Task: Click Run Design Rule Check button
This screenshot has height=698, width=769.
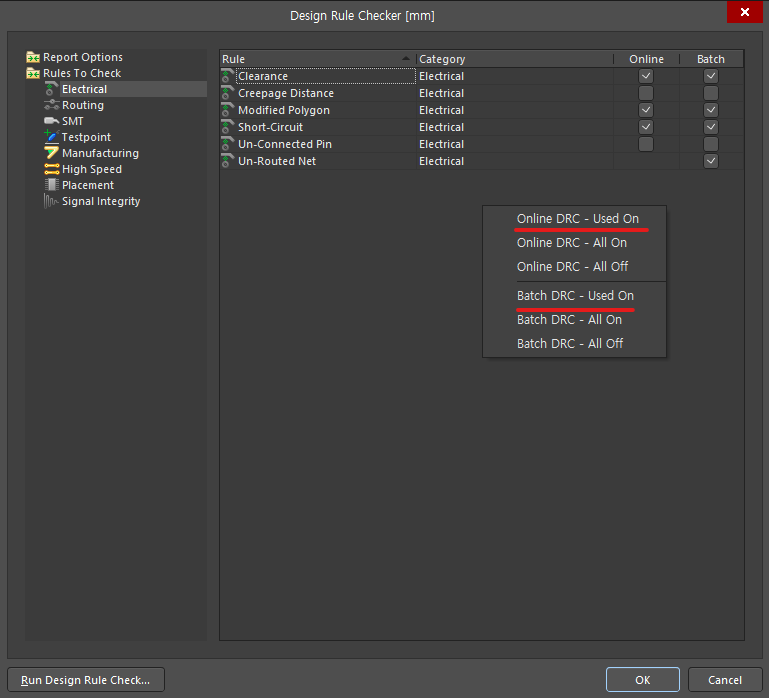Action: pyautogui.click(x=86, y=680)
